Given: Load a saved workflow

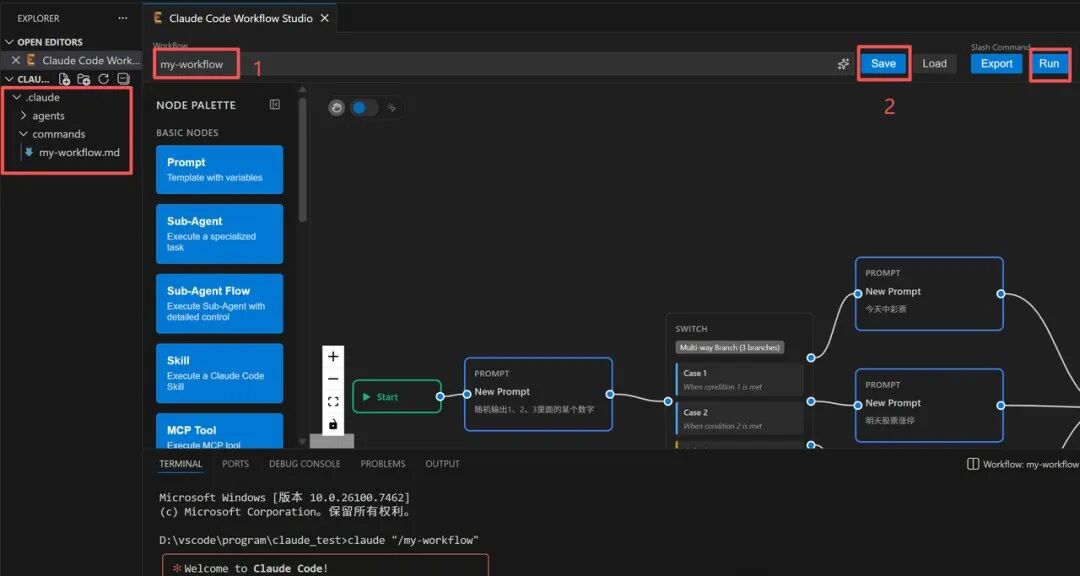Looking at the screenshot, I should click(935, 63).
